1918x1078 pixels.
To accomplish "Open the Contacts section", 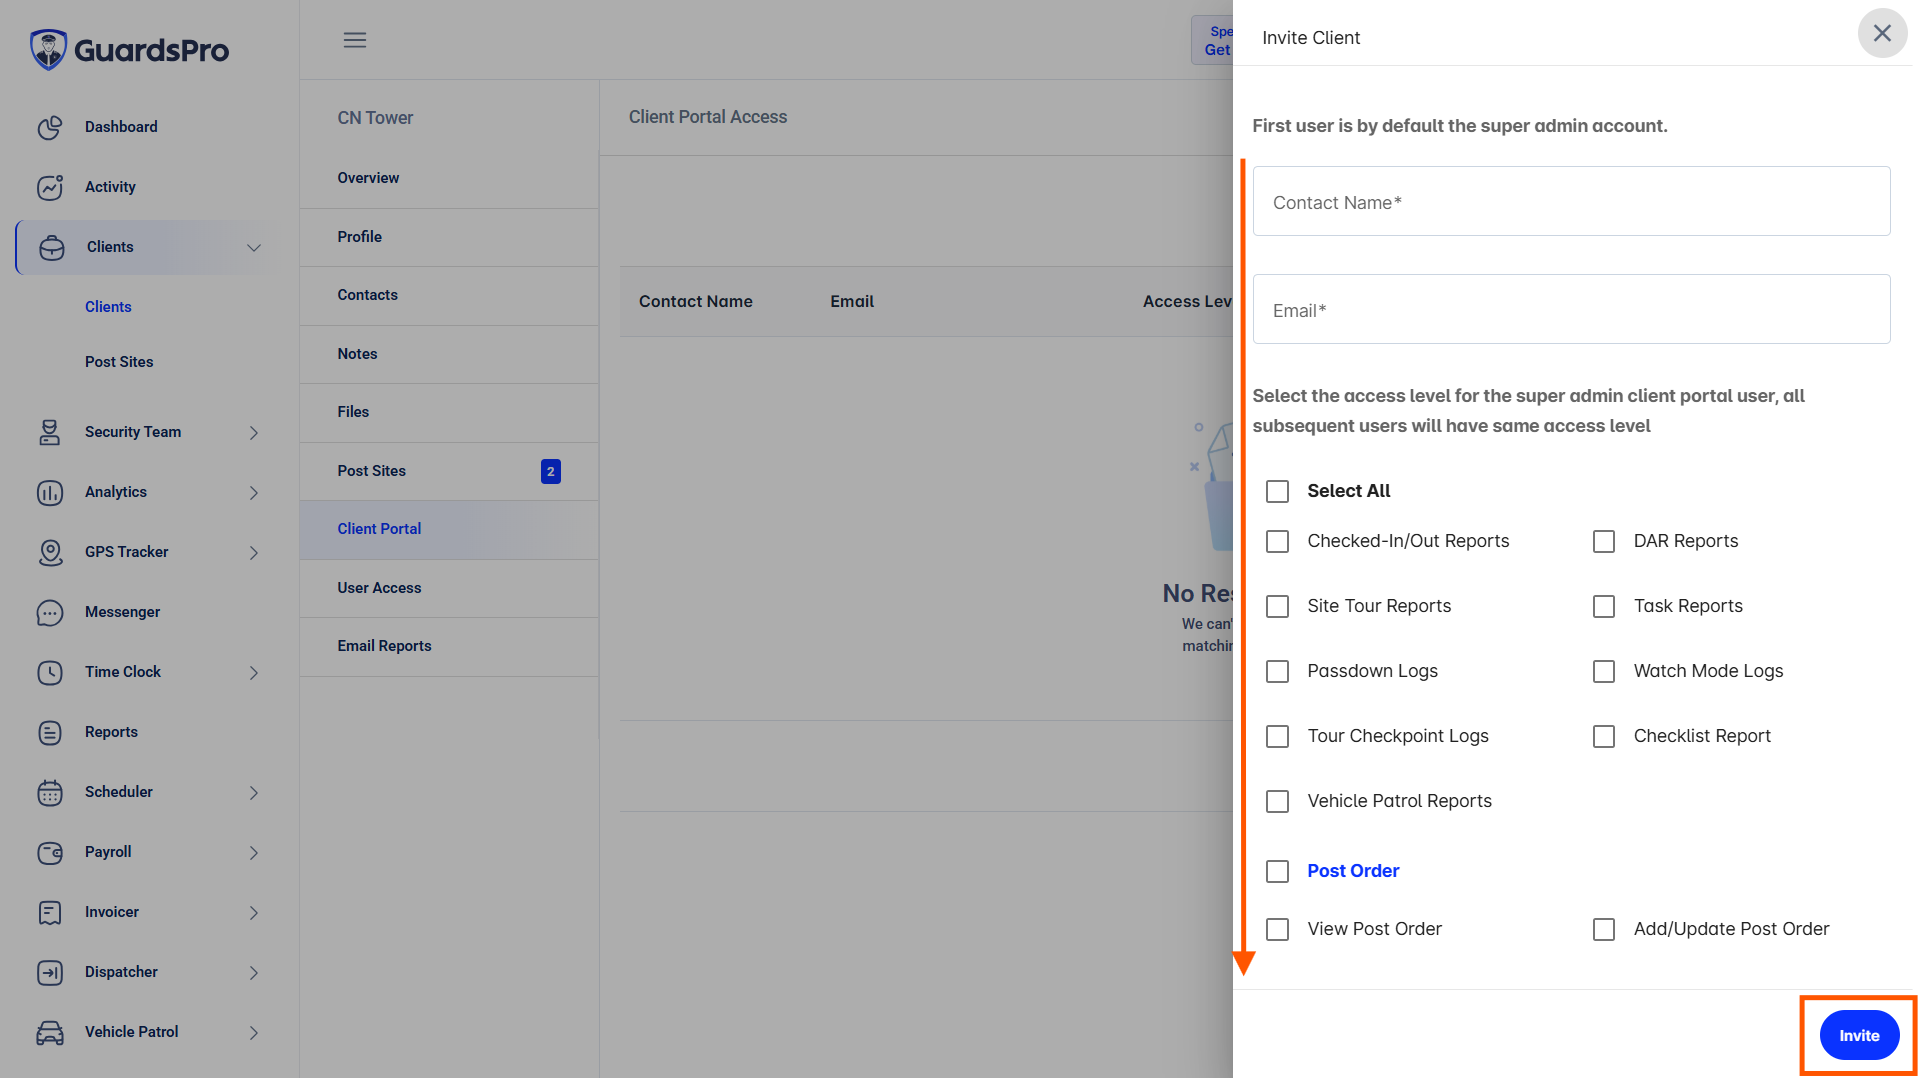I will point(449,295).
